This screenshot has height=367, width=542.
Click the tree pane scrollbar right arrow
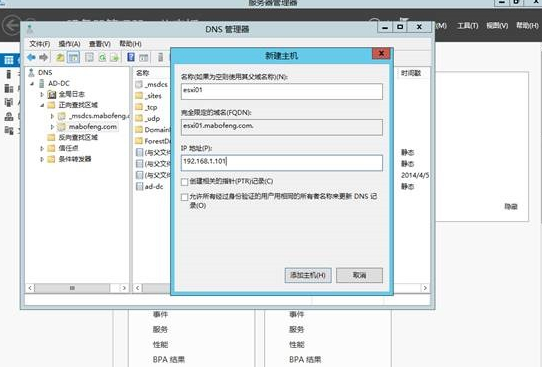click(124, 288)
